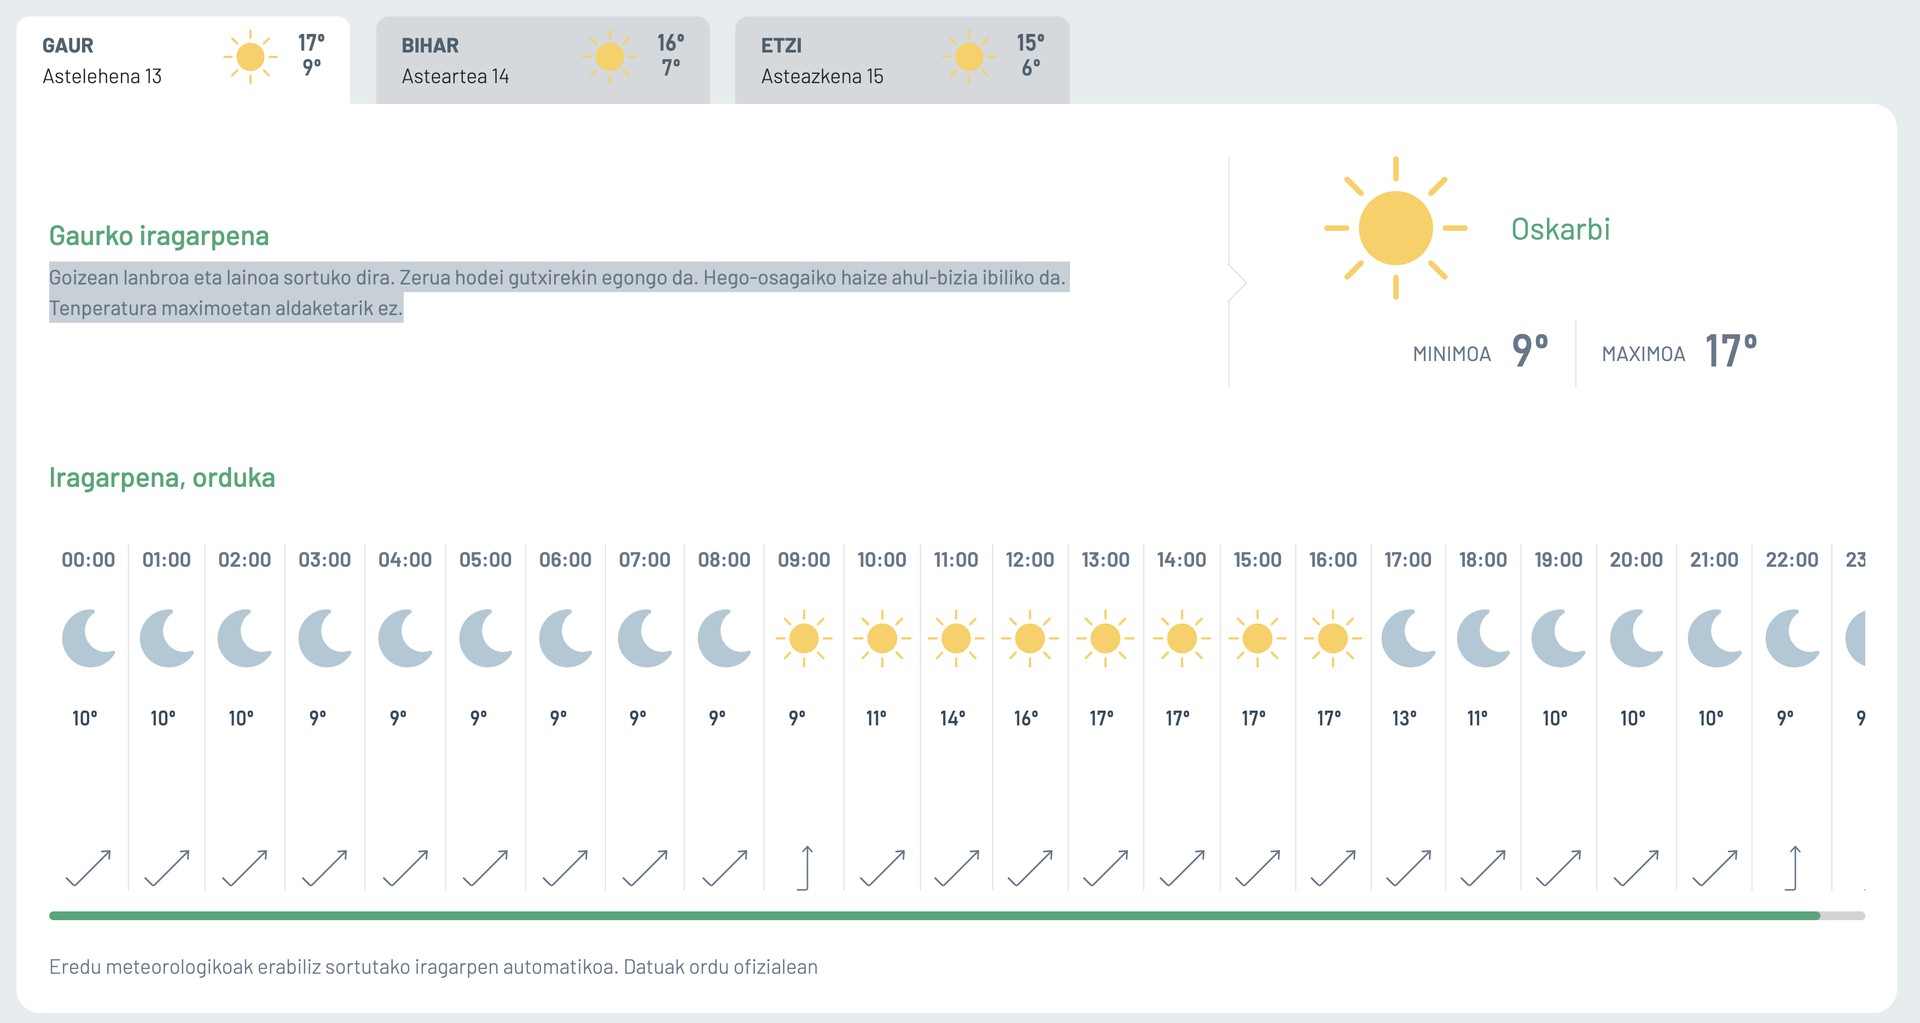Click the wind arrow at 00:00

[x=88, y=867]
